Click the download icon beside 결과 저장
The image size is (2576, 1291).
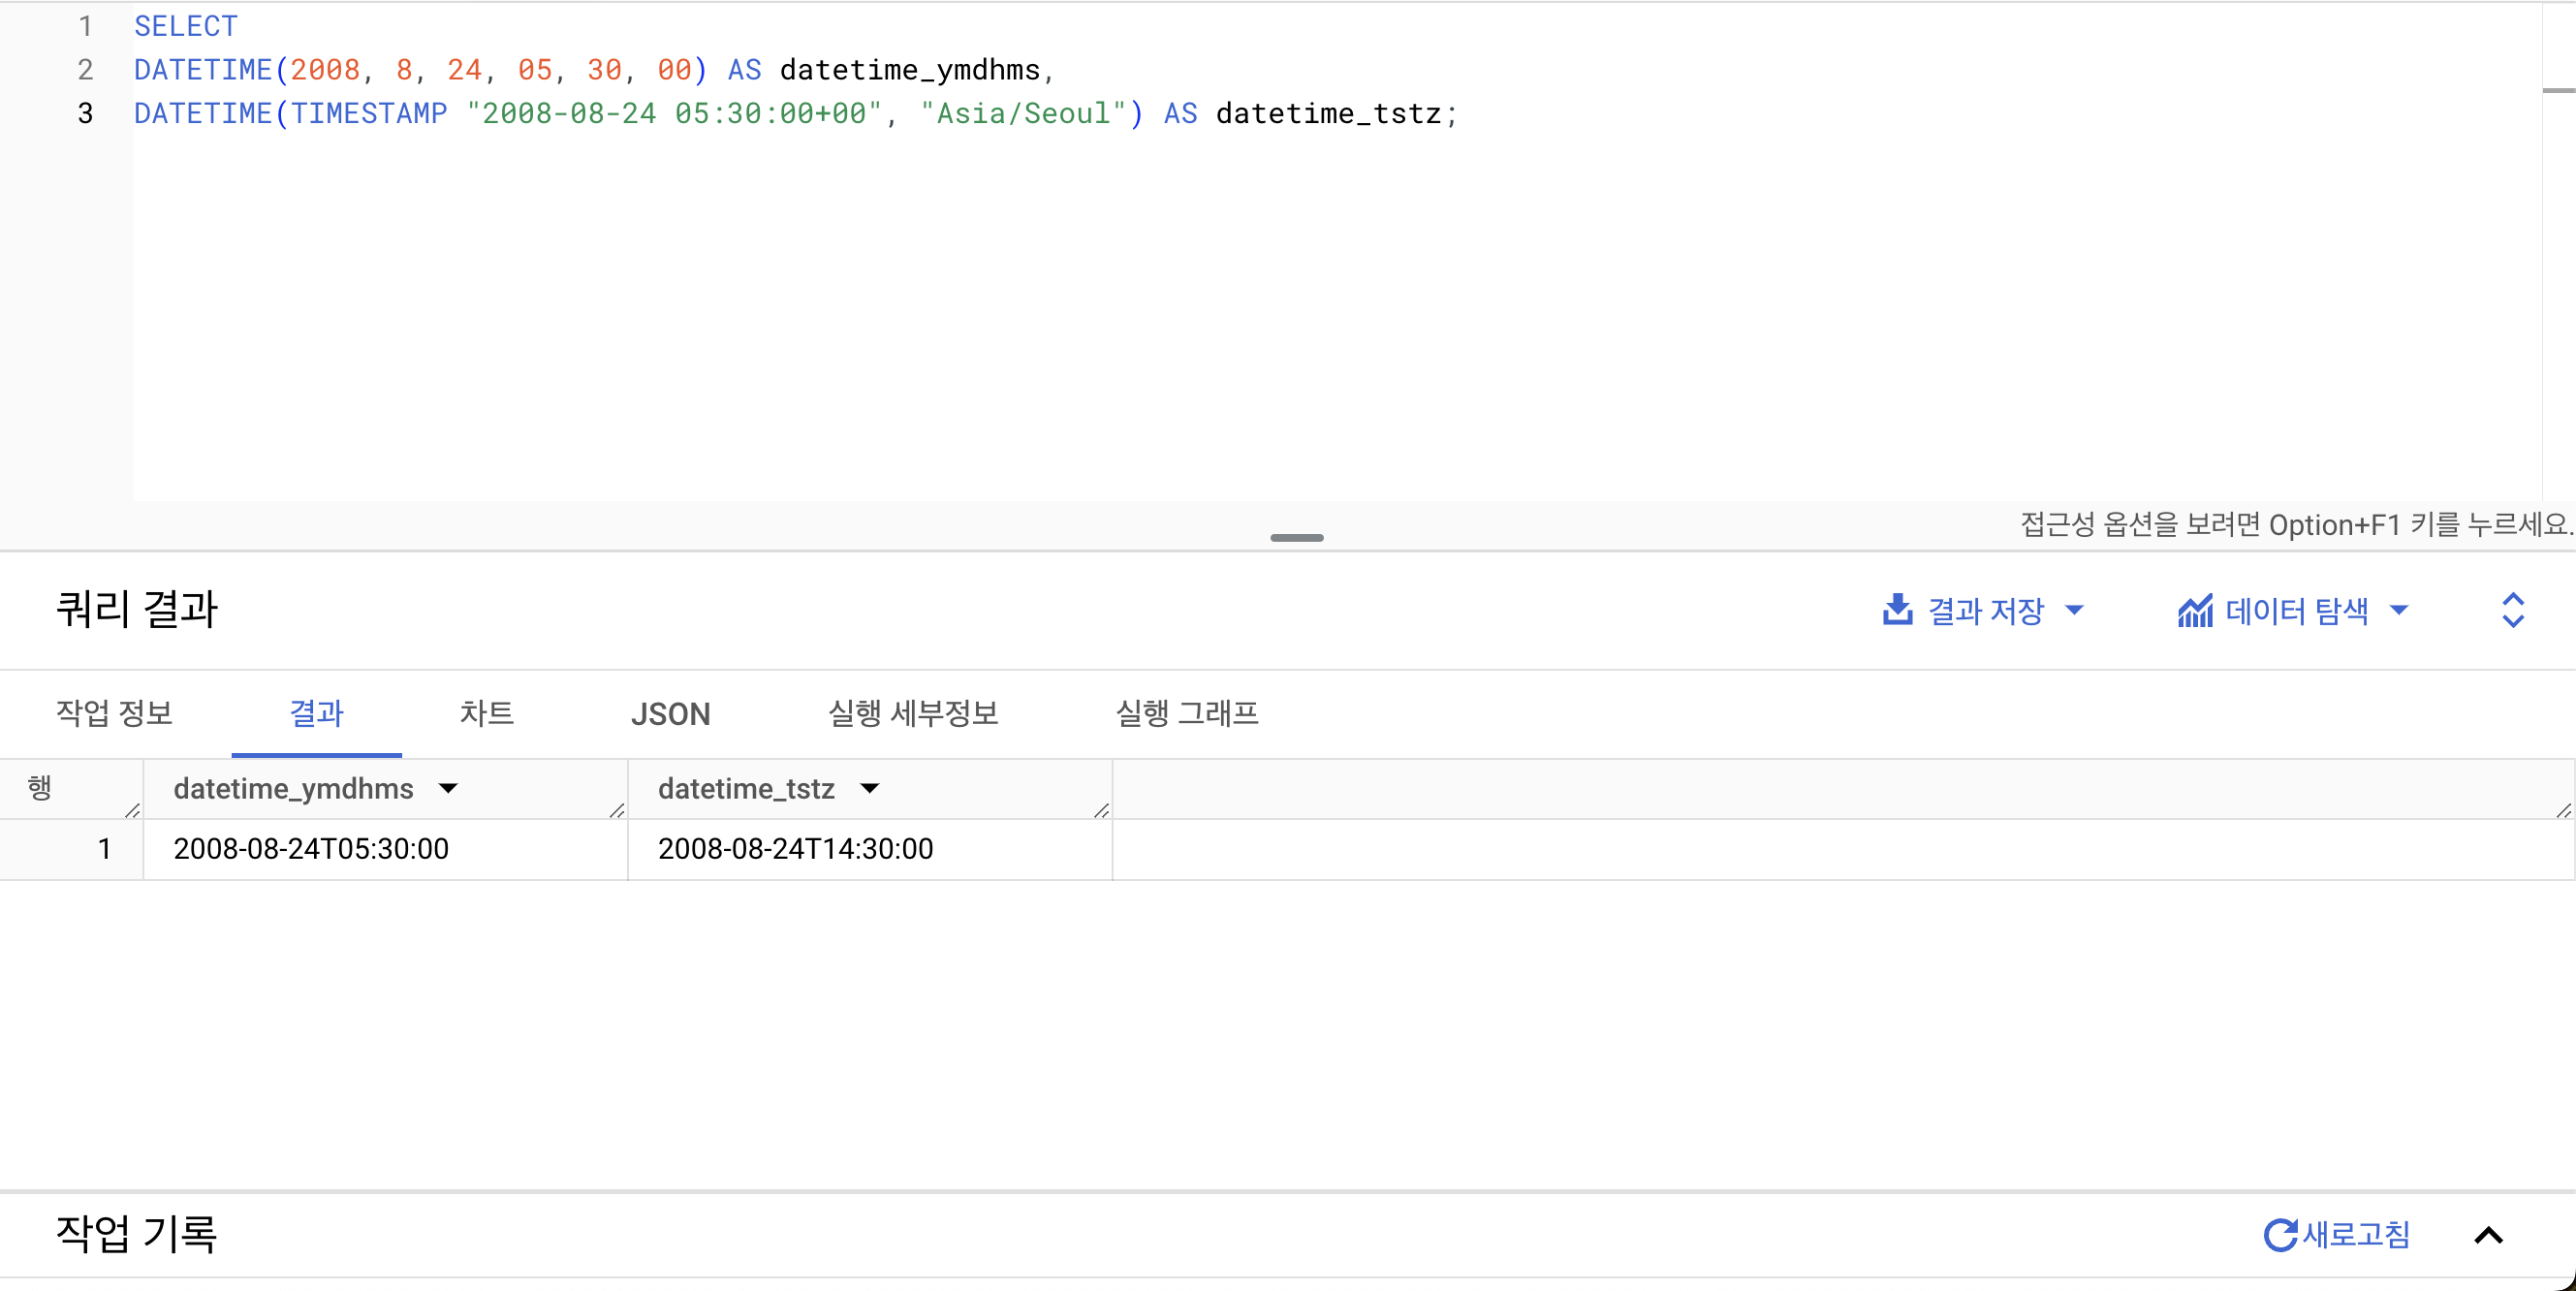coord(1896,610)
